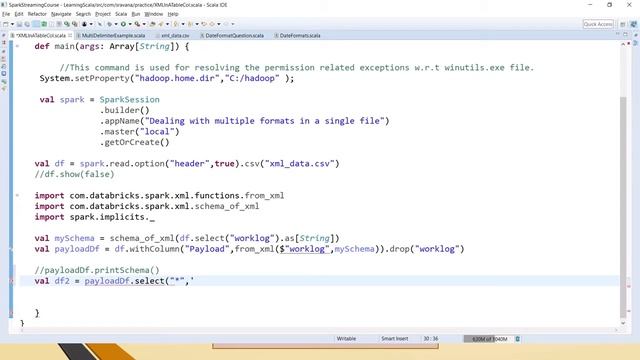Screen dimensions: 640x360
Task: Click the error marker on df2 line
Action: click(11, 281)
